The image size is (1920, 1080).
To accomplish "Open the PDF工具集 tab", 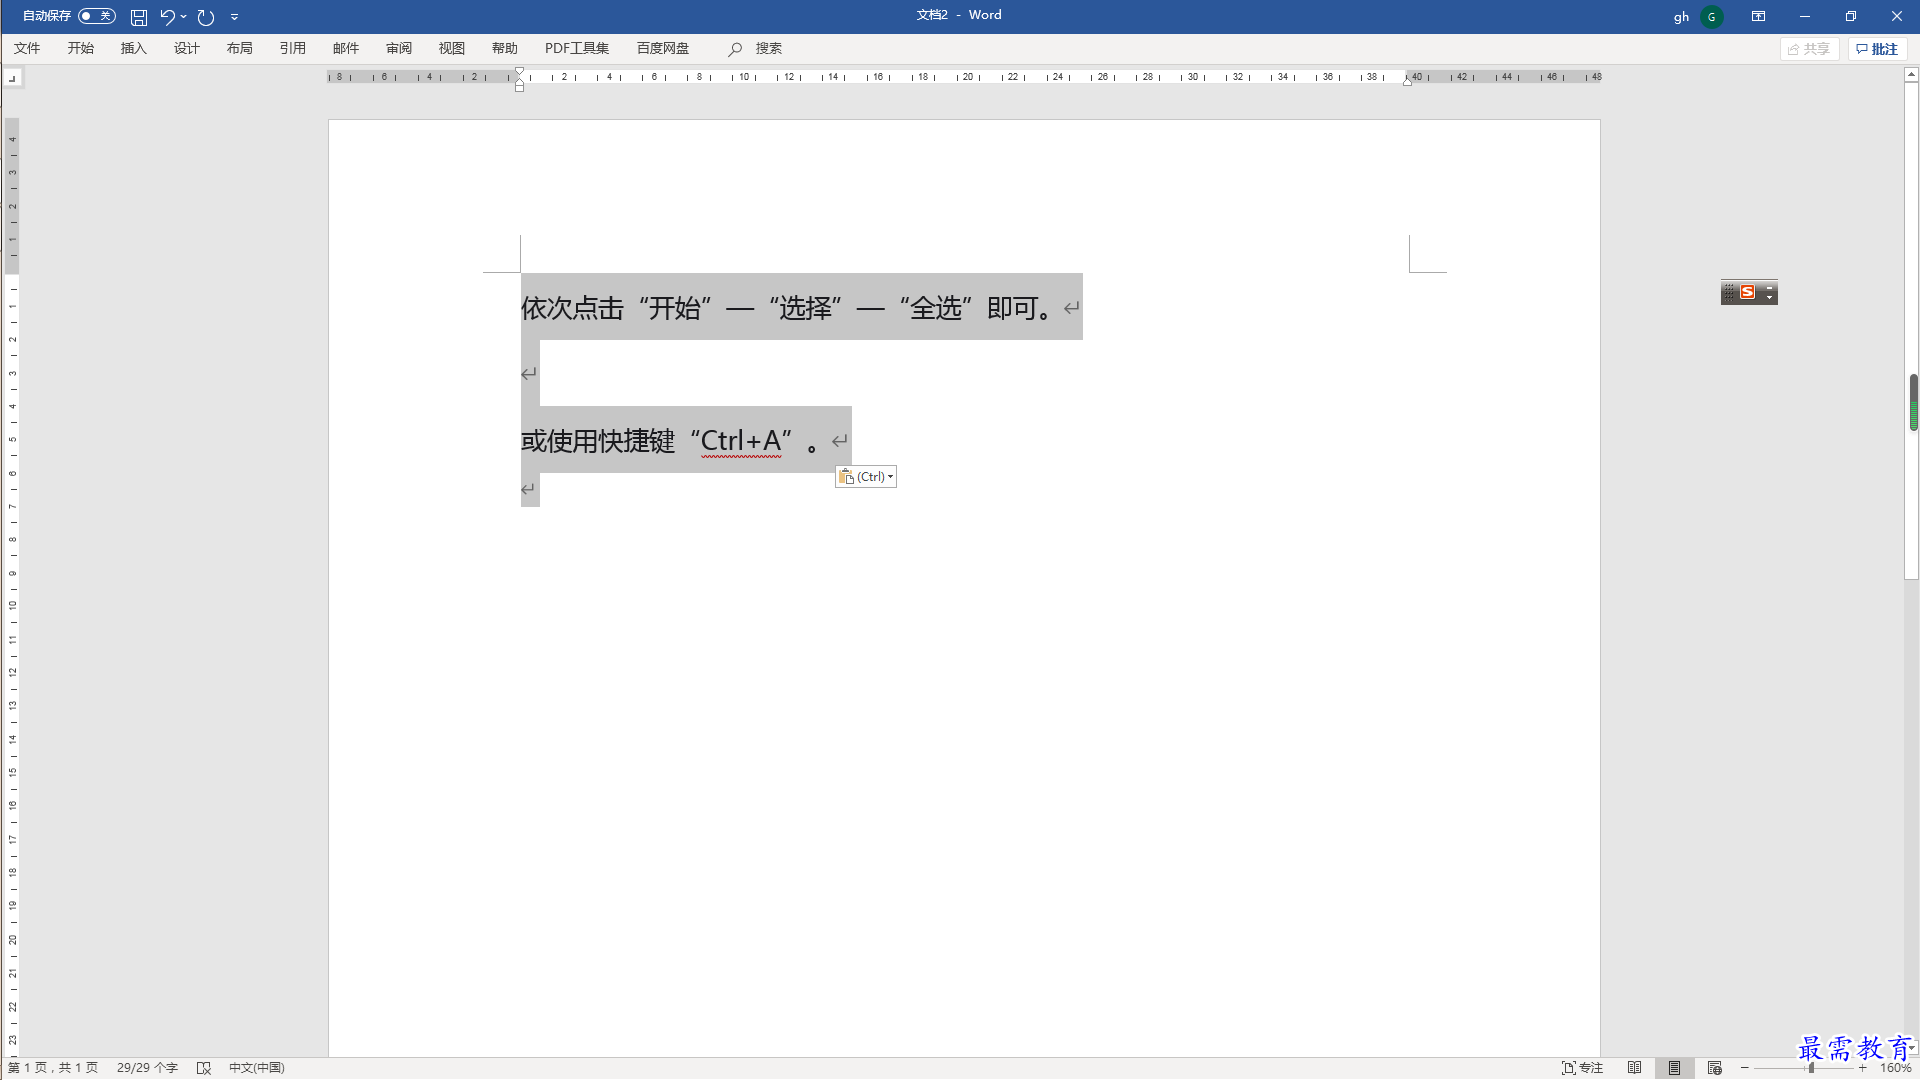I will [576, 48].
